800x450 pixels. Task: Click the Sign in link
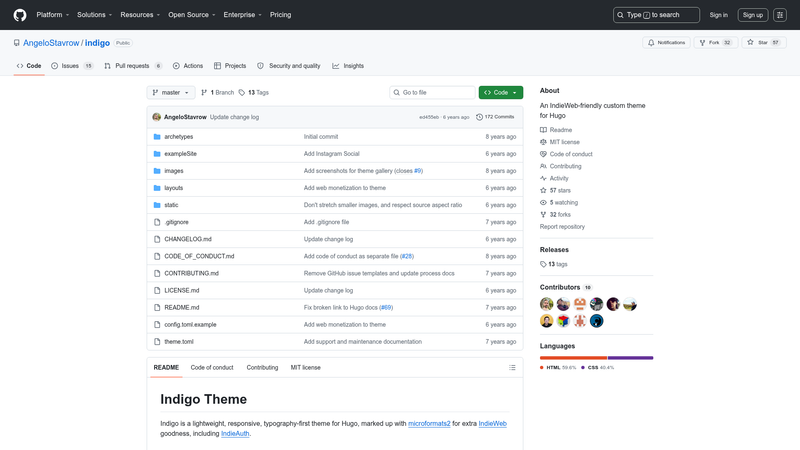[x=718, y=15]
